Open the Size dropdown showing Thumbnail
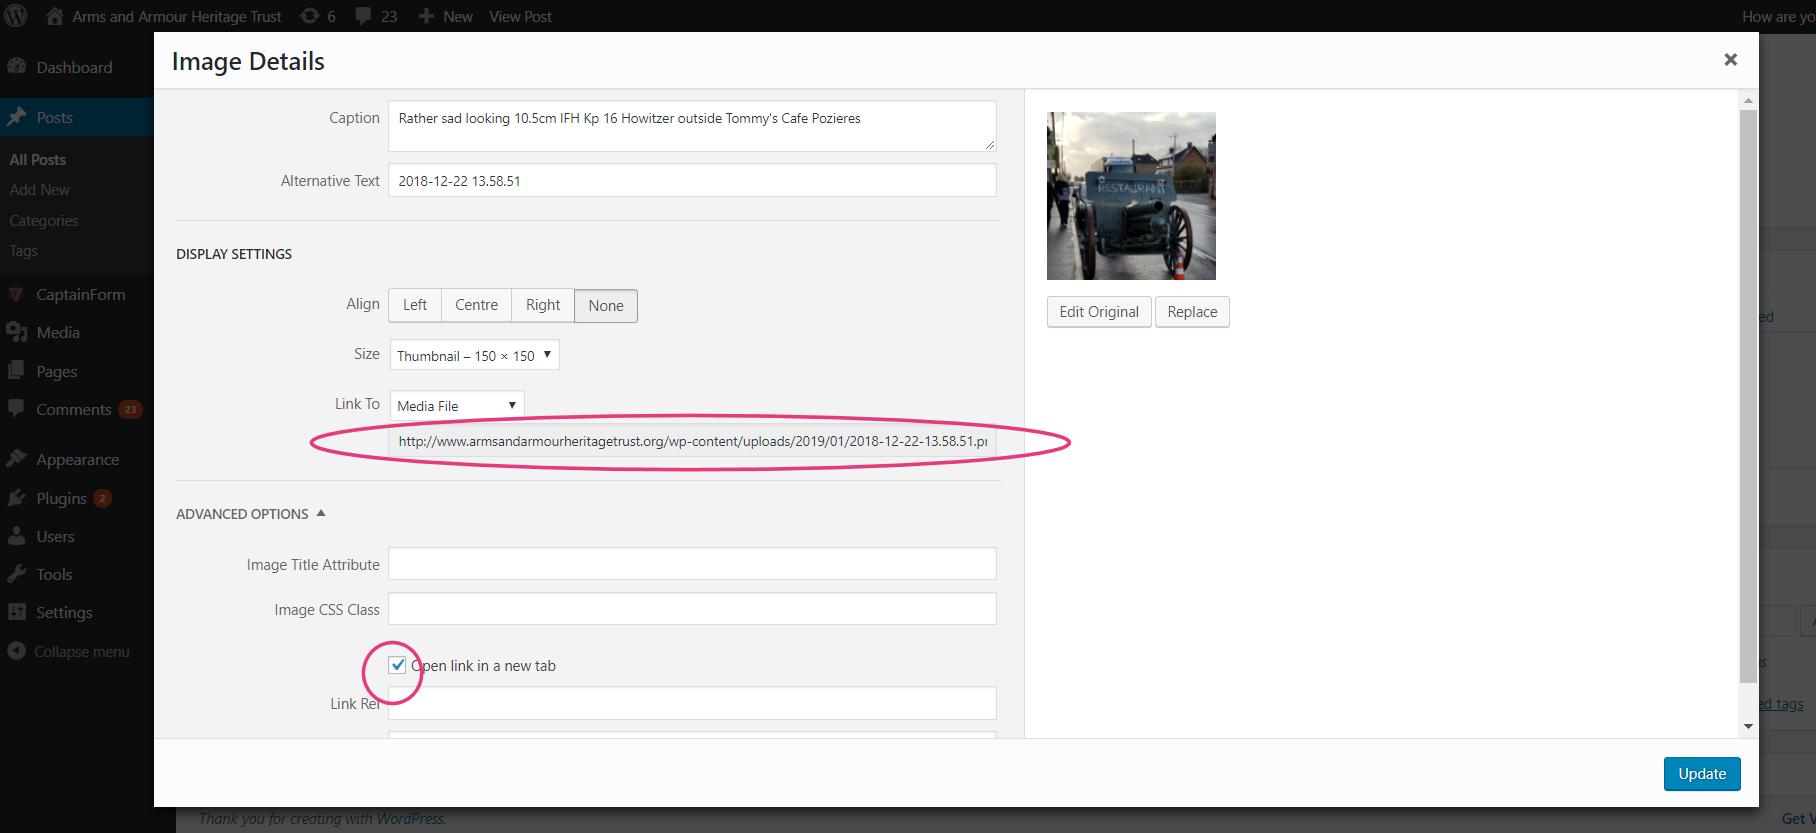The width and height of the screenshot is (1816, 833). [x=474, y=355]
